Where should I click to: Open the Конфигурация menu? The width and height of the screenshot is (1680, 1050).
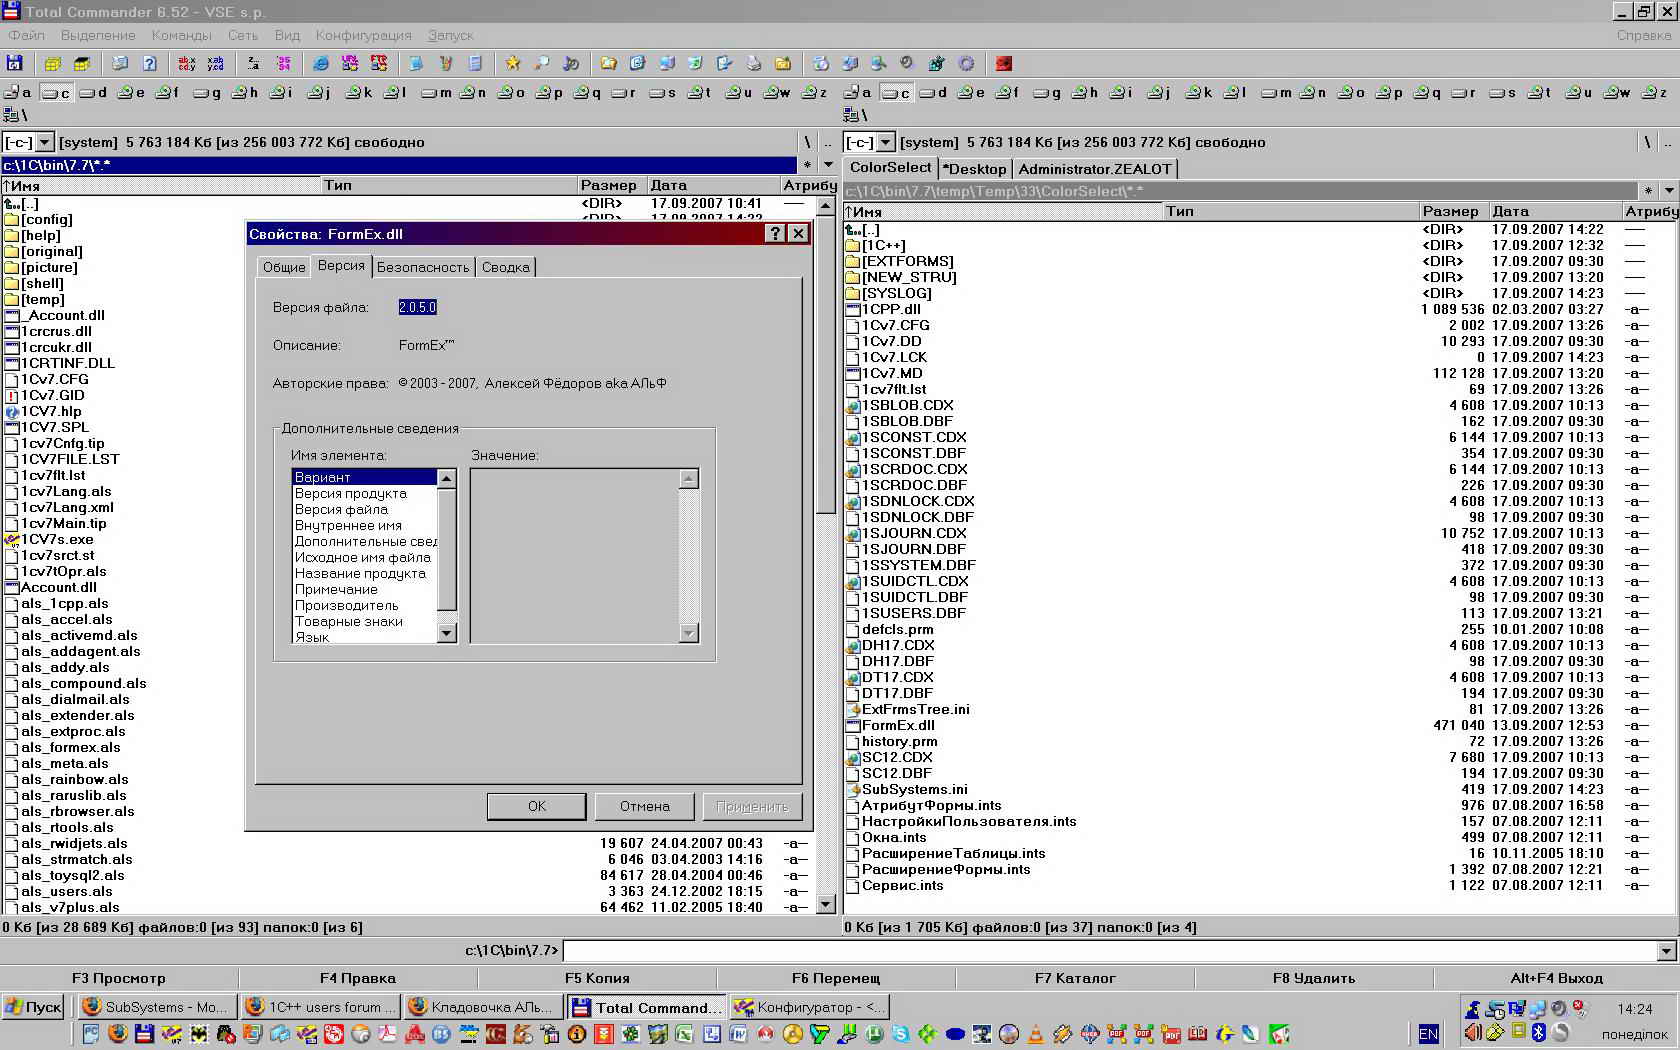(x=363, y=35)
